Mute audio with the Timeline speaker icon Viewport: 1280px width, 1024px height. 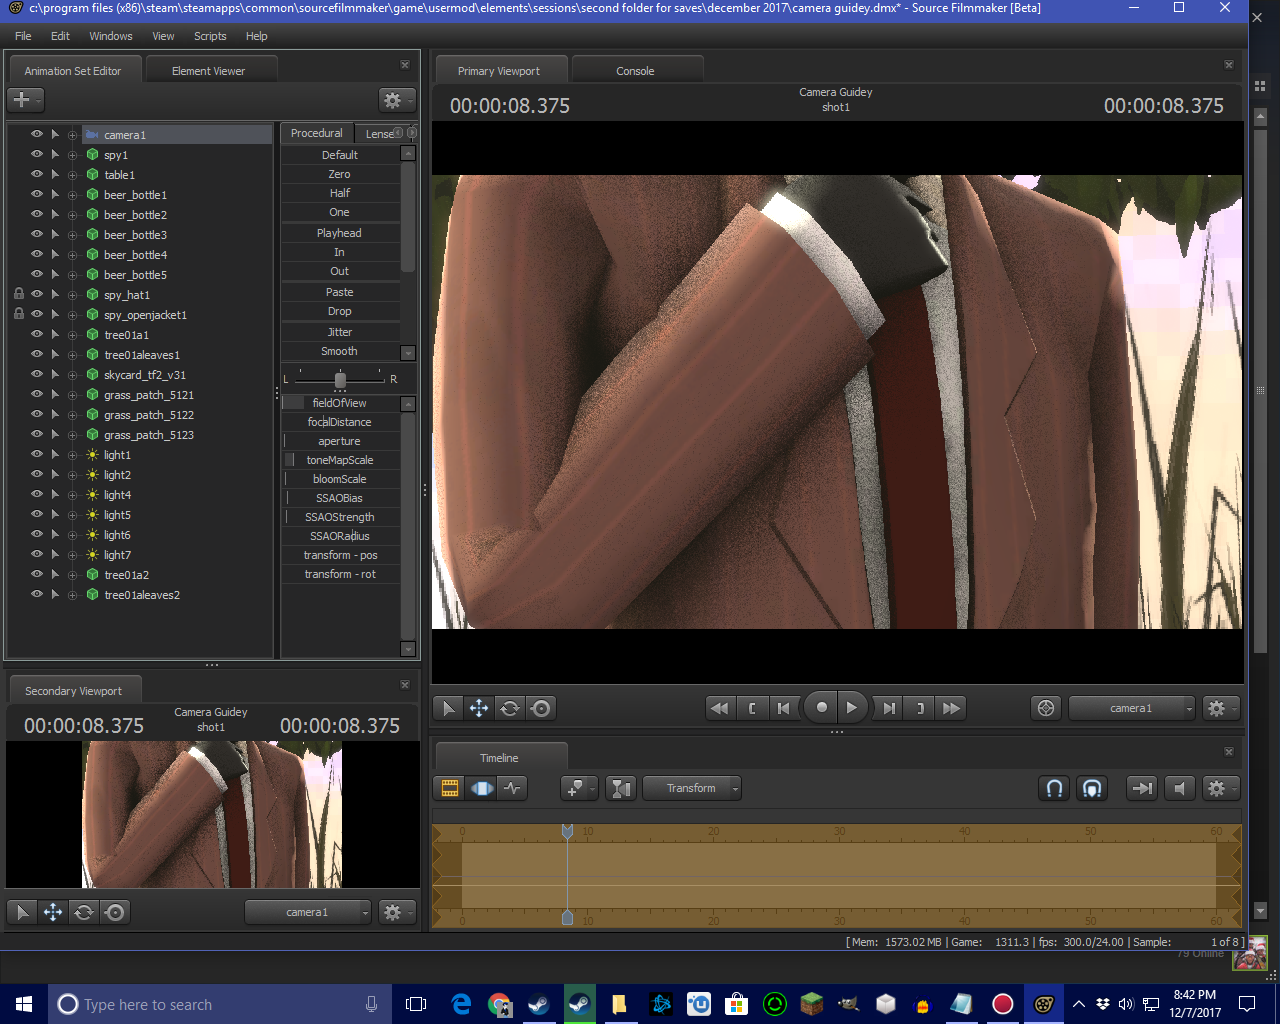(1180, 788)
